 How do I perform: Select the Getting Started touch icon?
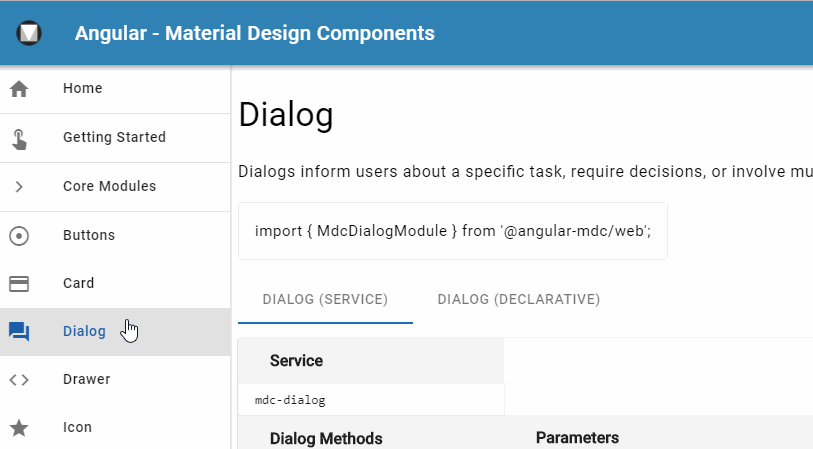click(19, 138)
